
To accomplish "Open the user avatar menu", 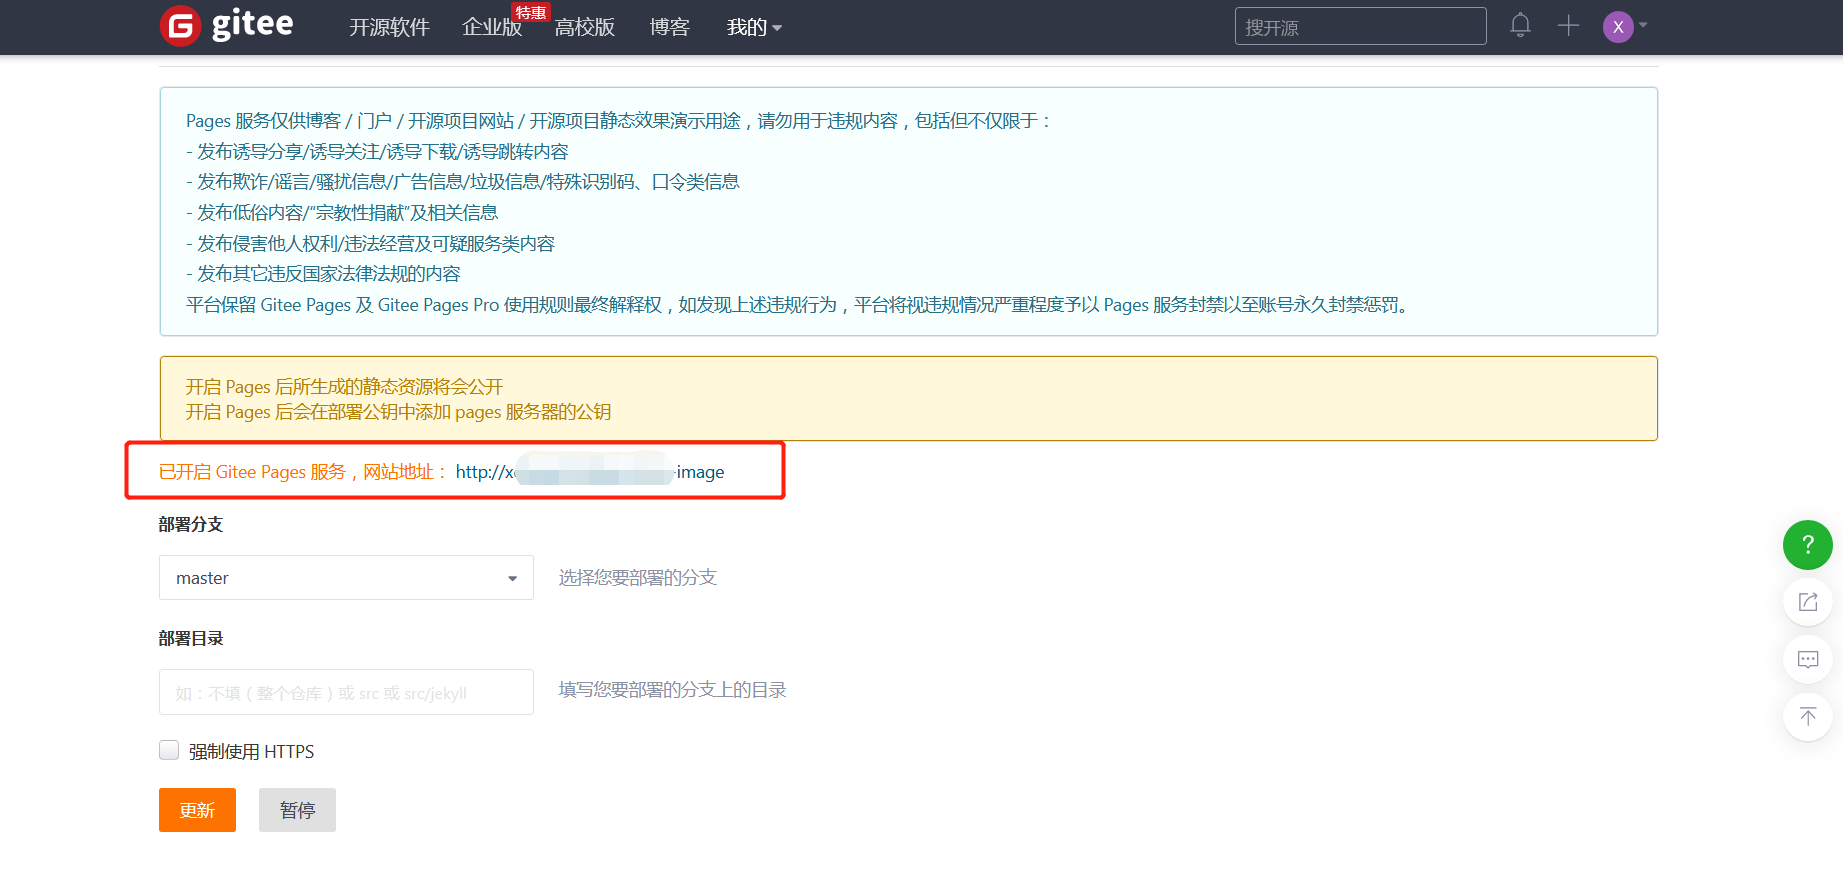I will (x=1618, y=27).
